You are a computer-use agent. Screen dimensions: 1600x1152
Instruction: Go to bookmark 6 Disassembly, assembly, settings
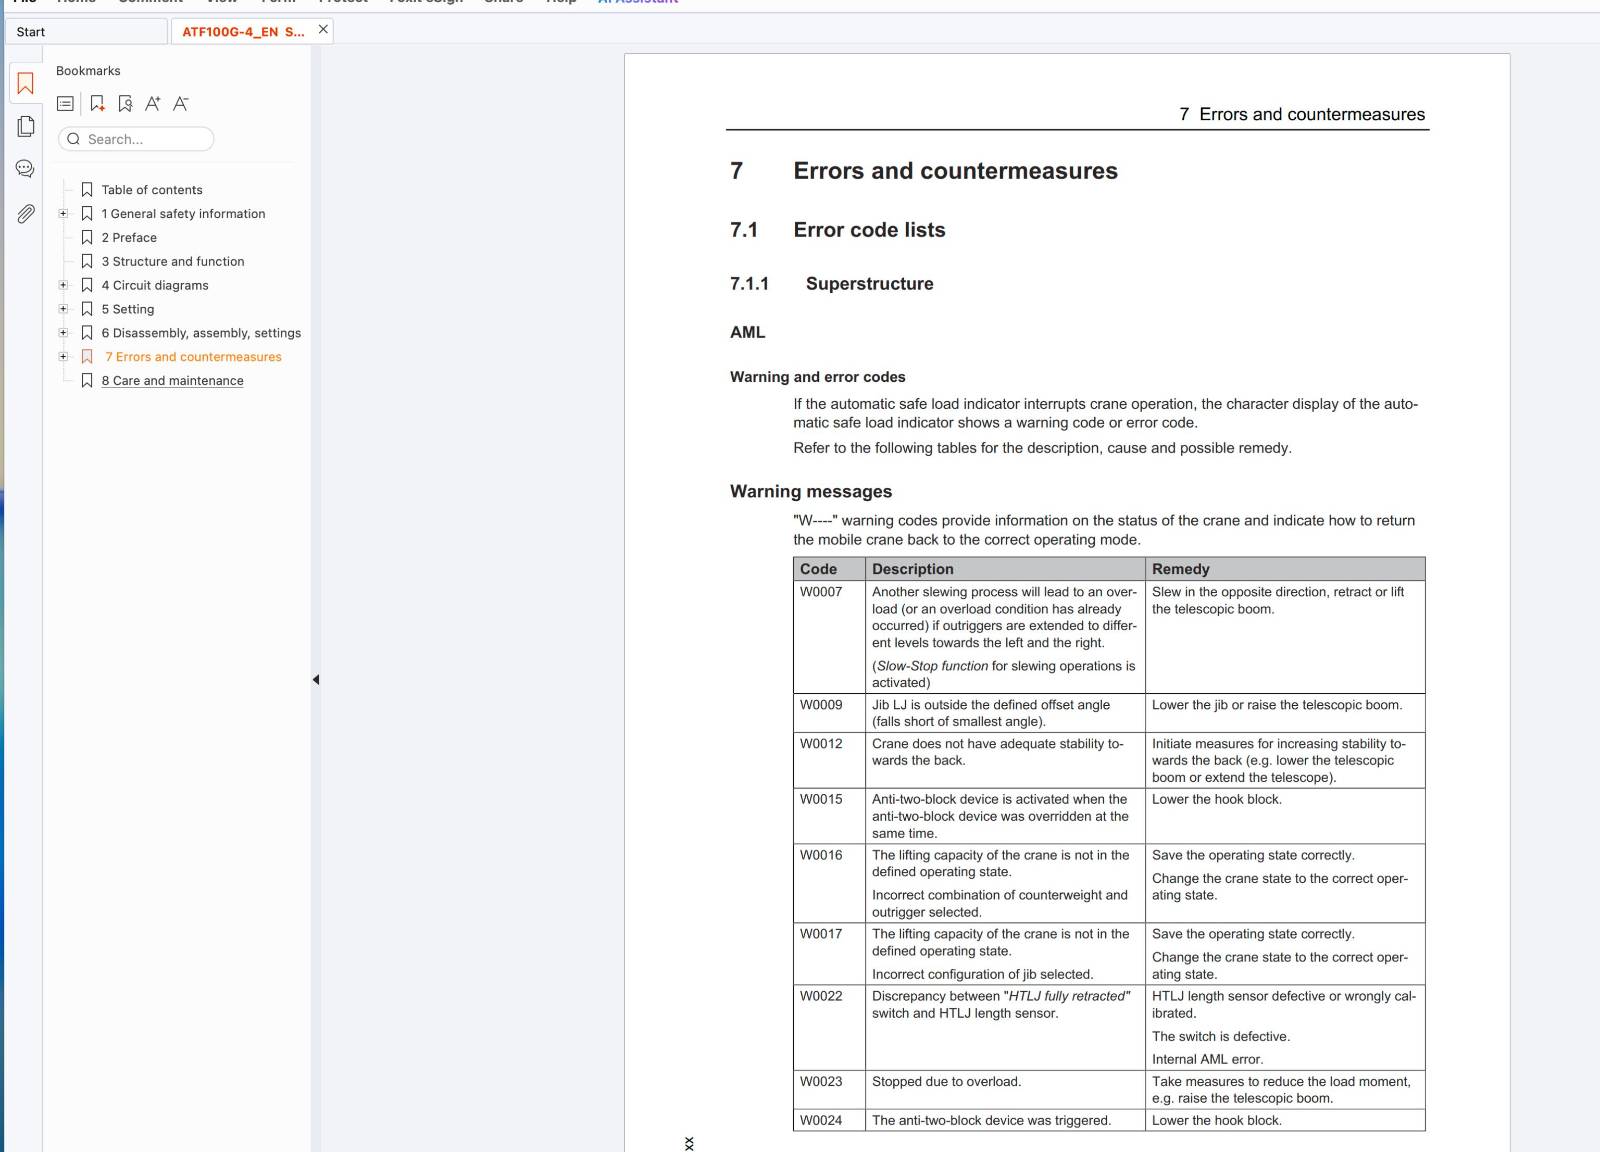pyautogui.click(x=201, y=333)
